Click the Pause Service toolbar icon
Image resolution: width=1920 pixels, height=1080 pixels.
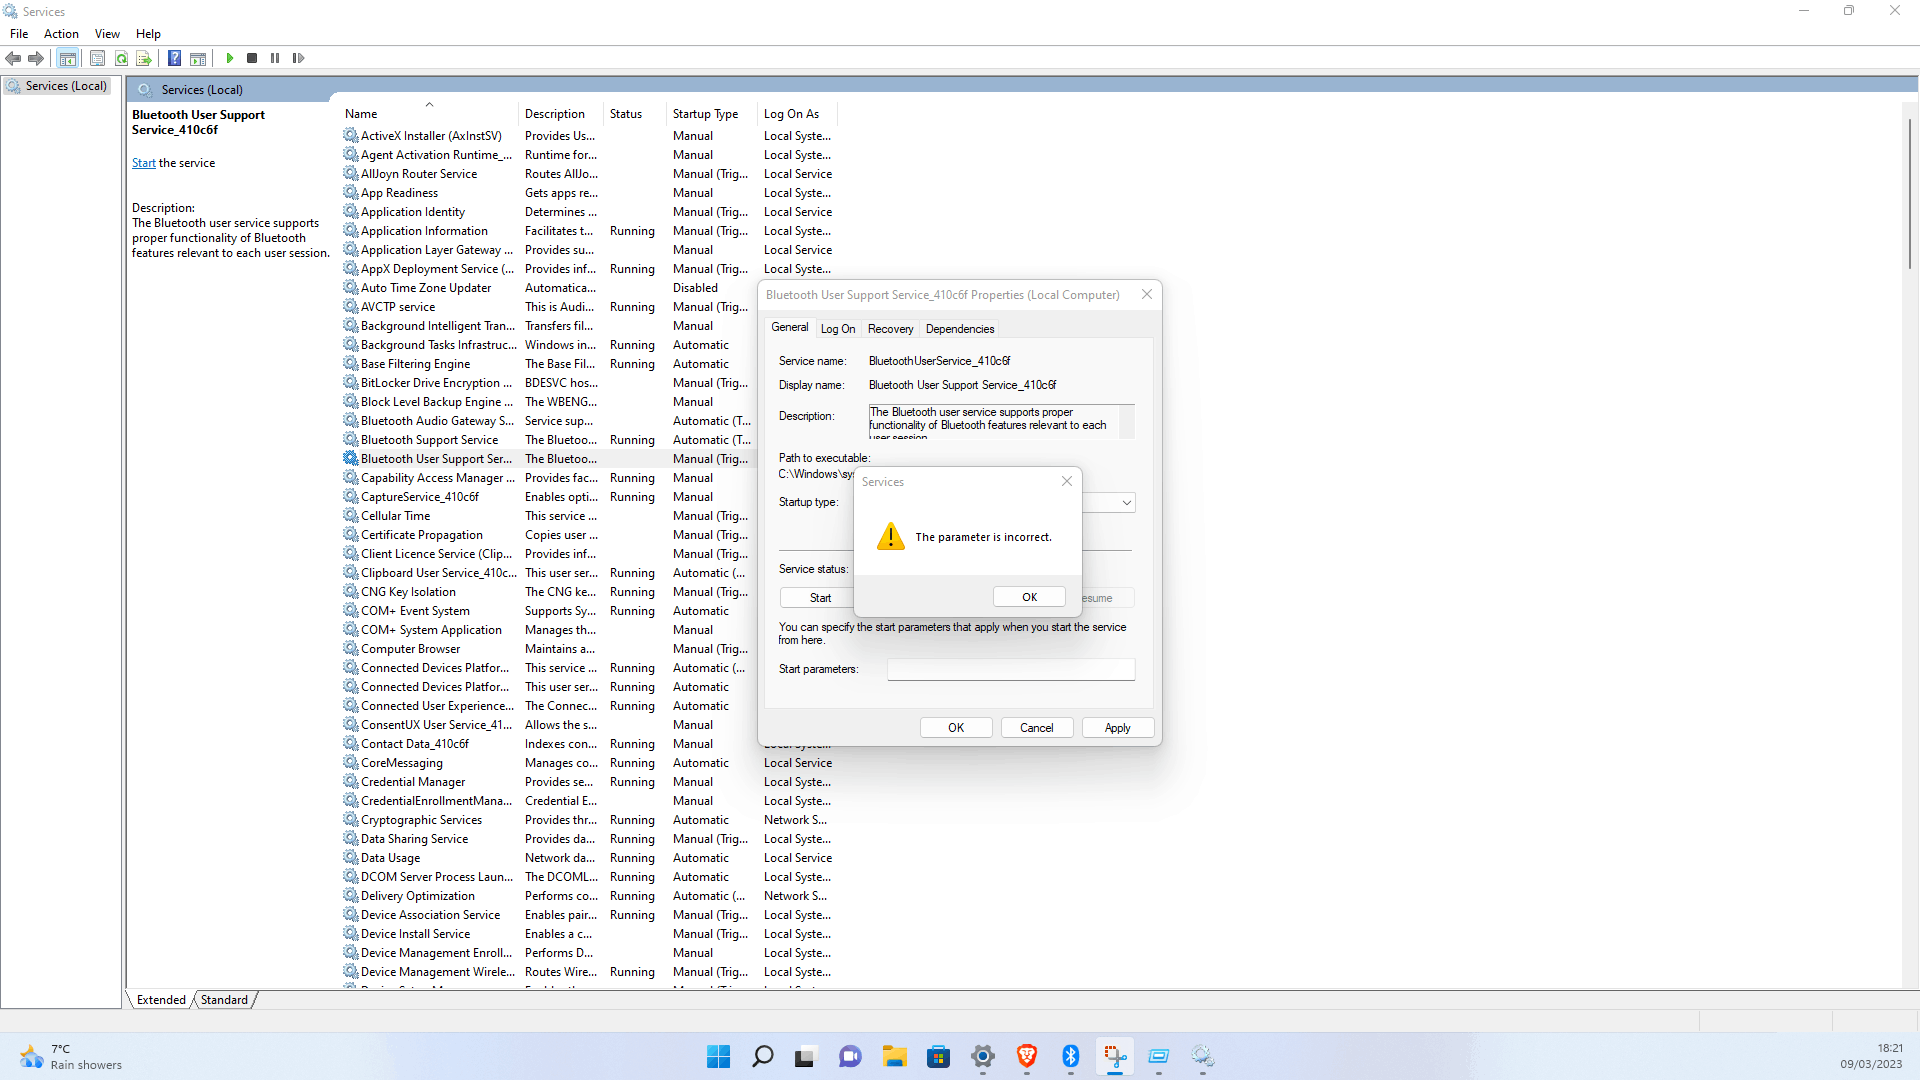[275, 58]
